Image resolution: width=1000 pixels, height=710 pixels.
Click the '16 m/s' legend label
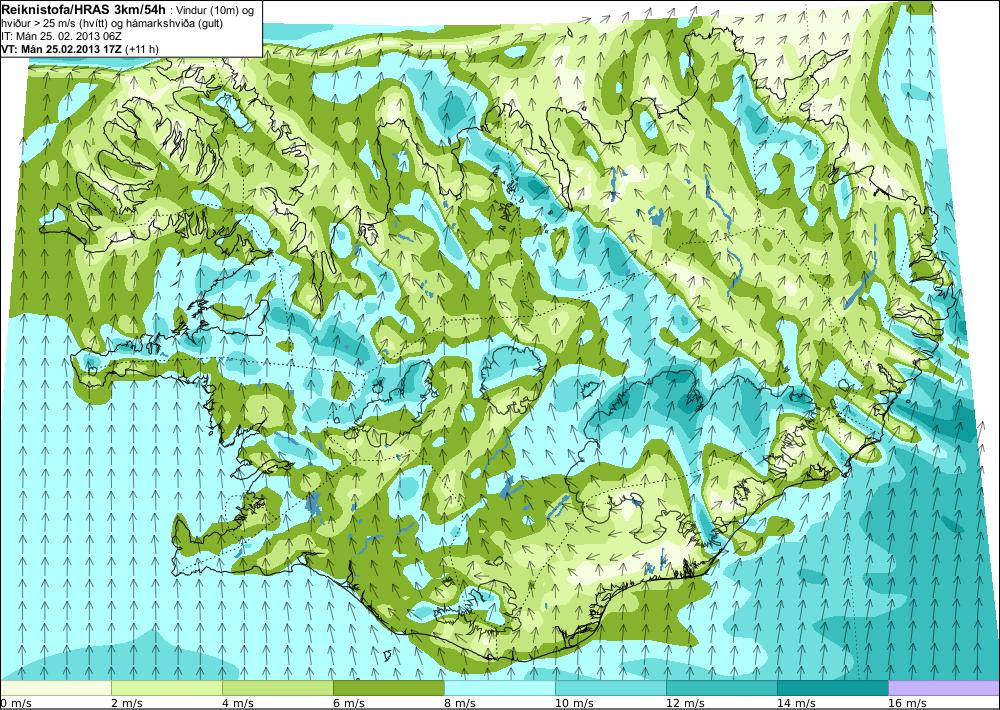907,703
